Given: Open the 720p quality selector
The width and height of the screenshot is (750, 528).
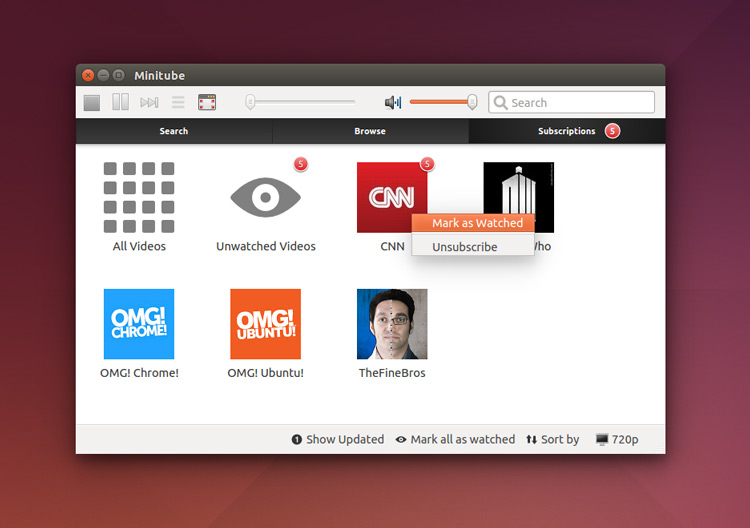Looking at the screenshot, I should coord(617,439).
